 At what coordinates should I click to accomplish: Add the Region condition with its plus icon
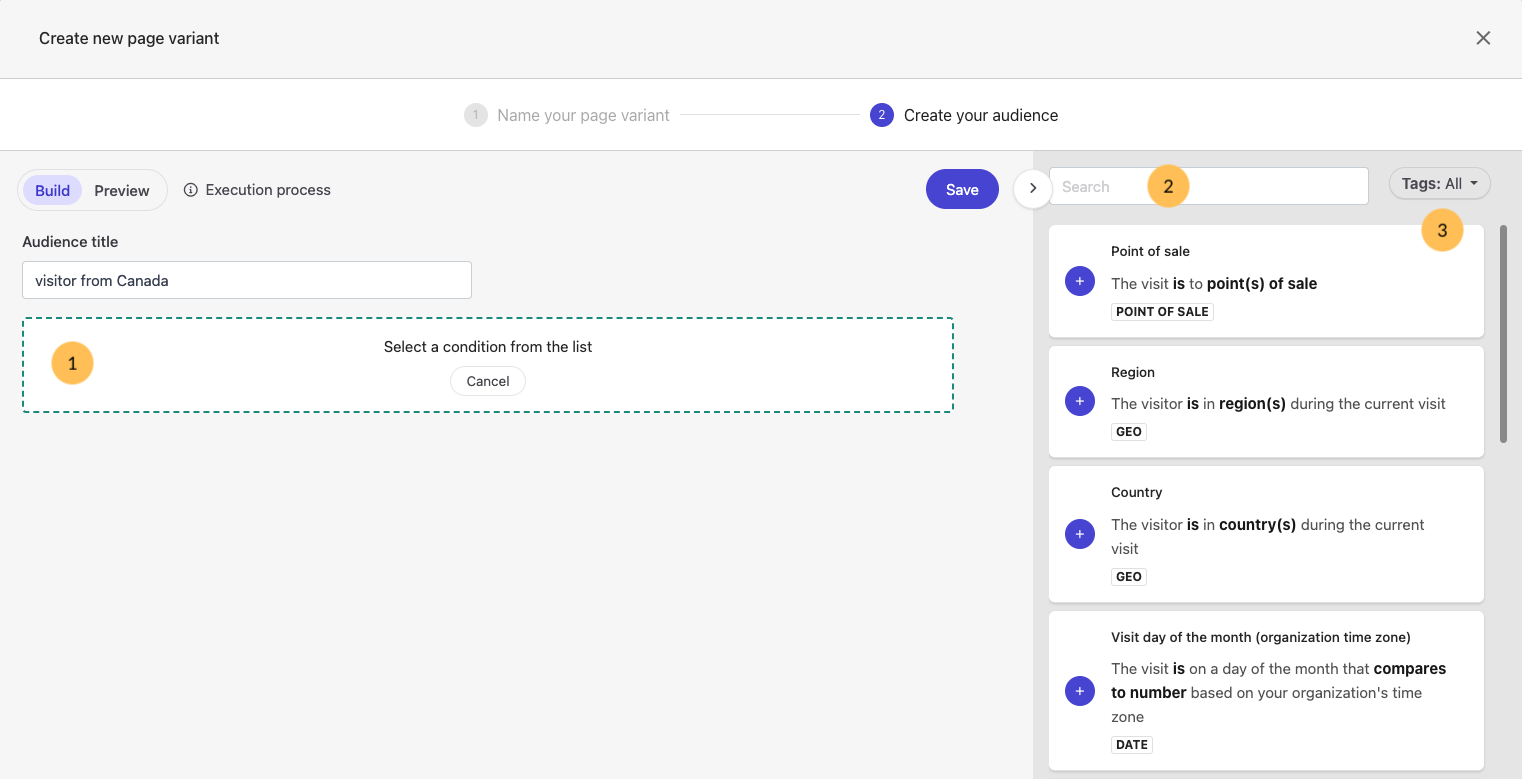(x=1079, y=401)
